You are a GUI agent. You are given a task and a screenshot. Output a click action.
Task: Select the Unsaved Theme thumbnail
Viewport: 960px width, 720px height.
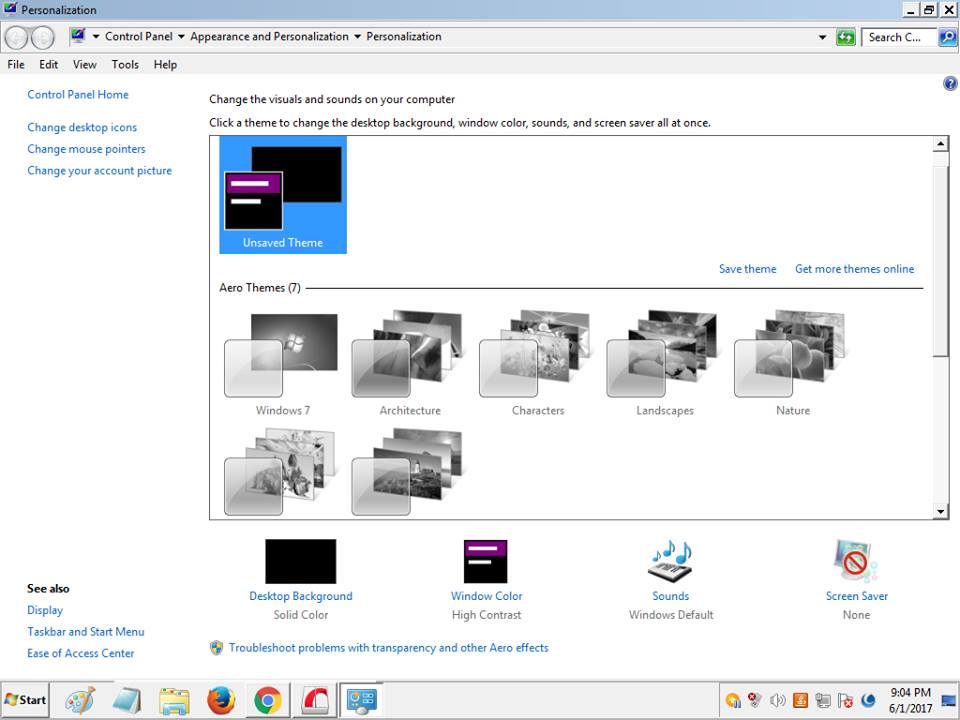pyautogui.click(x=283, y=195)
